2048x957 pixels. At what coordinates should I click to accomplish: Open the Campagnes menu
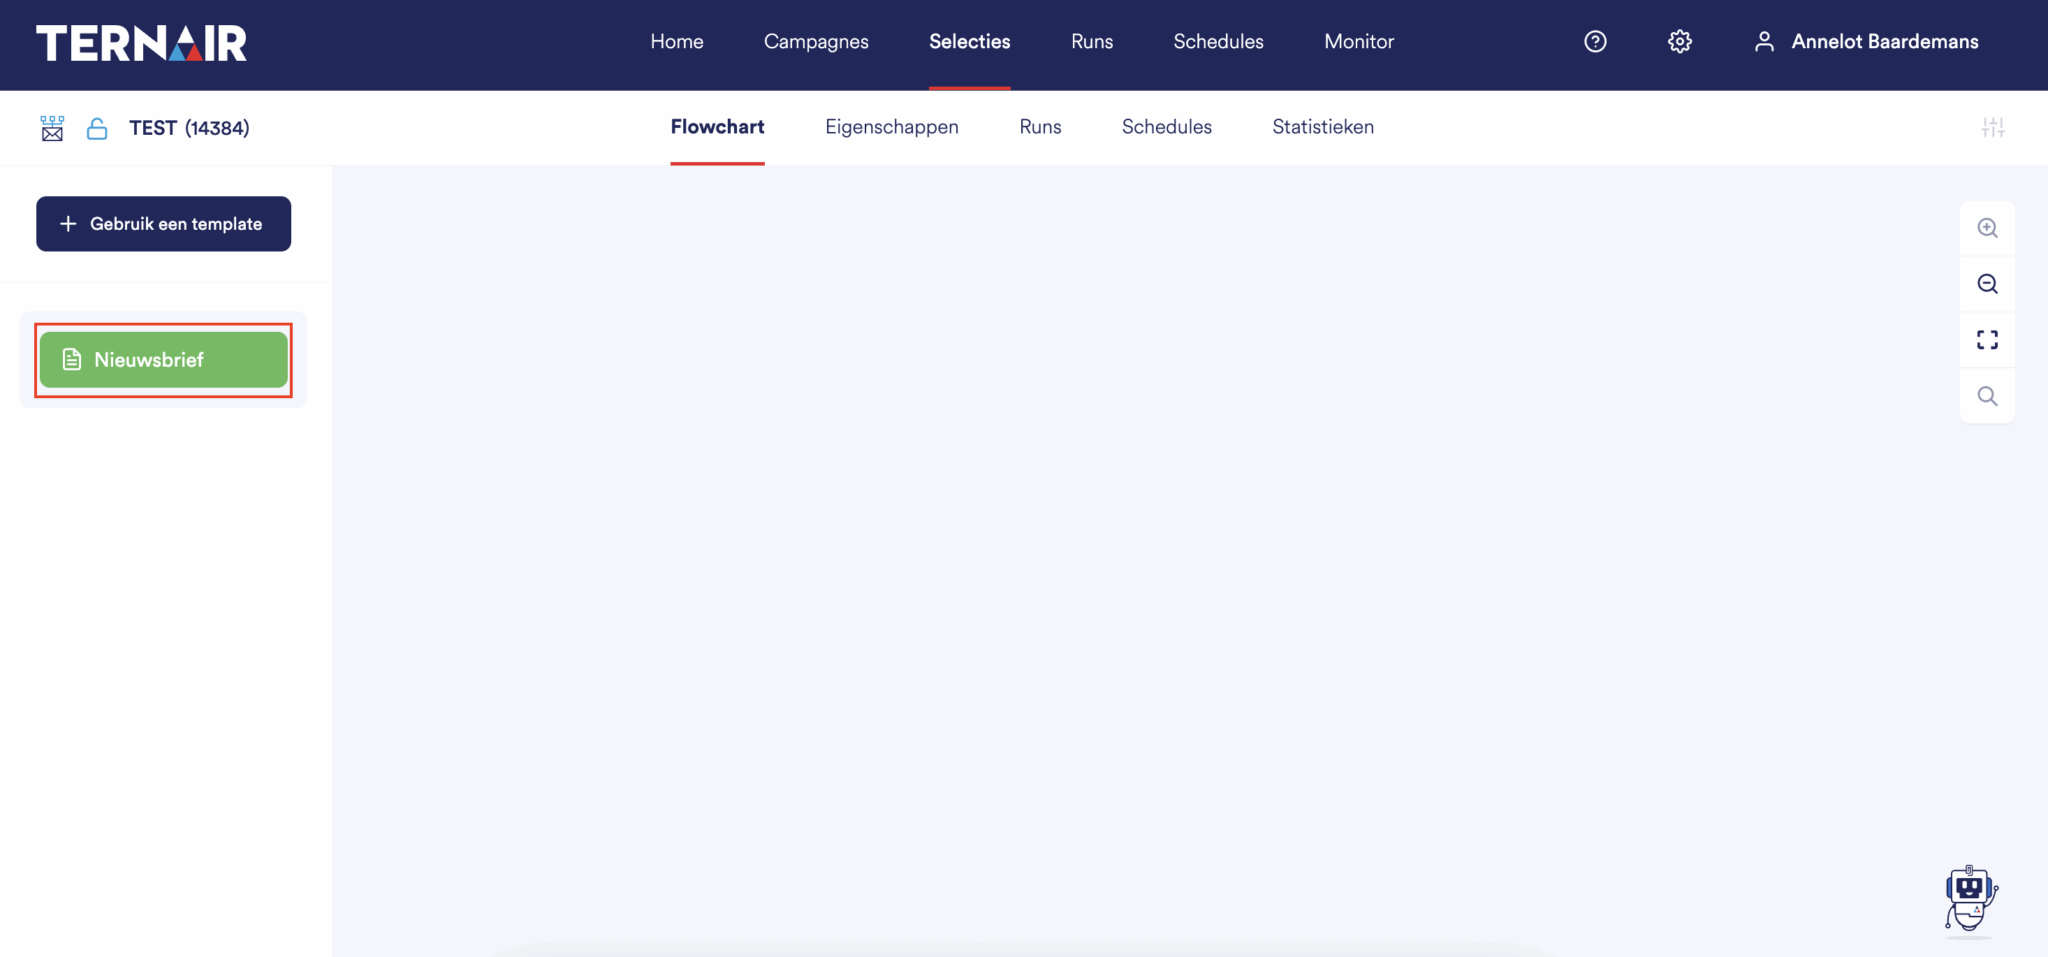(x=816, y=41)
